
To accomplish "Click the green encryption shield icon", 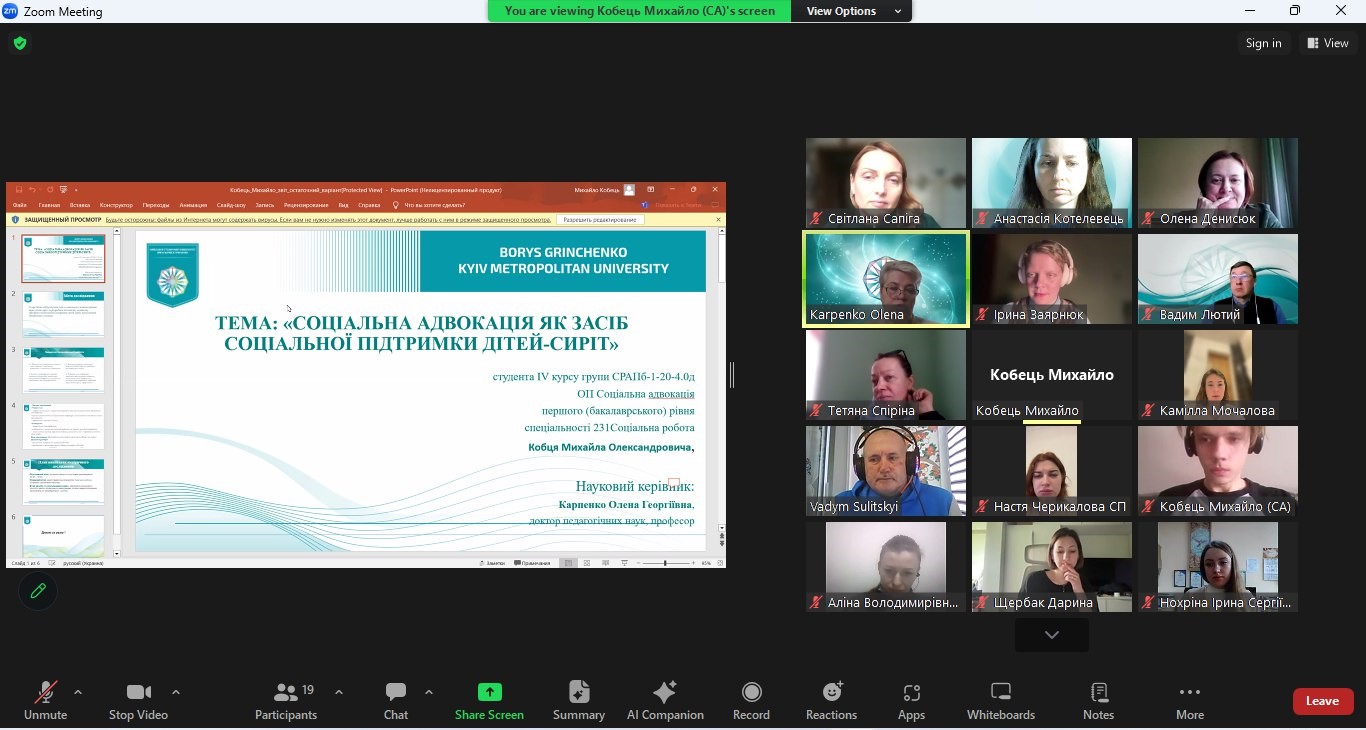I will click(20, 43).
